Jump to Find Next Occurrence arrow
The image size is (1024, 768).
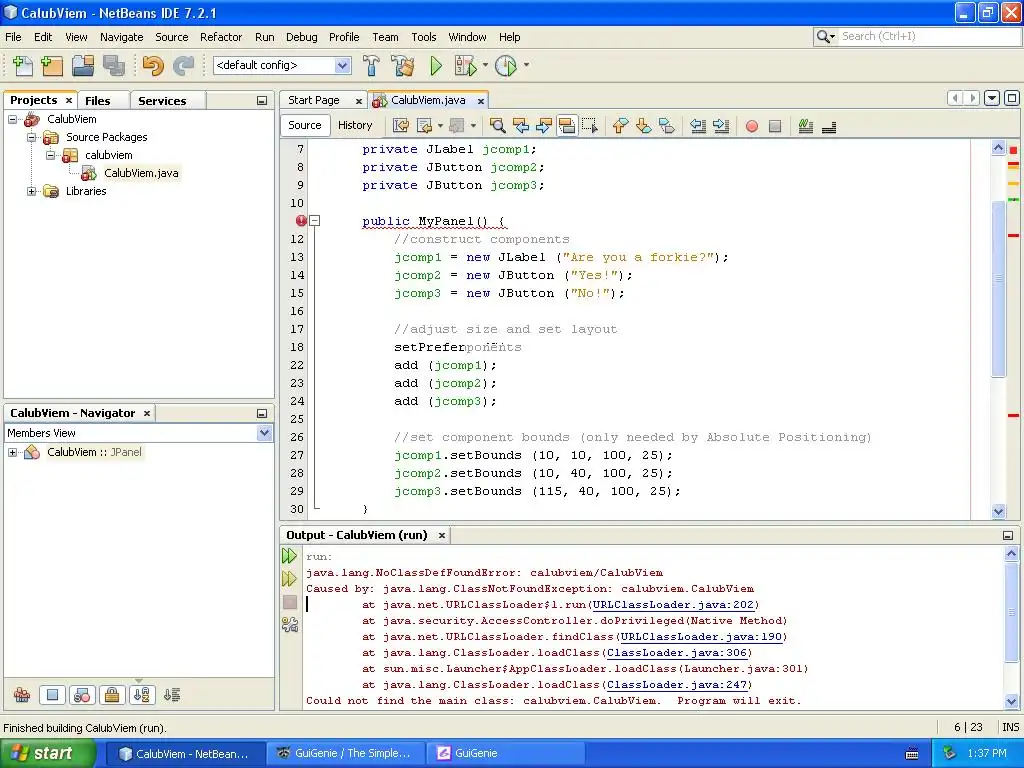pyautogui.click(x=543, y=126)
